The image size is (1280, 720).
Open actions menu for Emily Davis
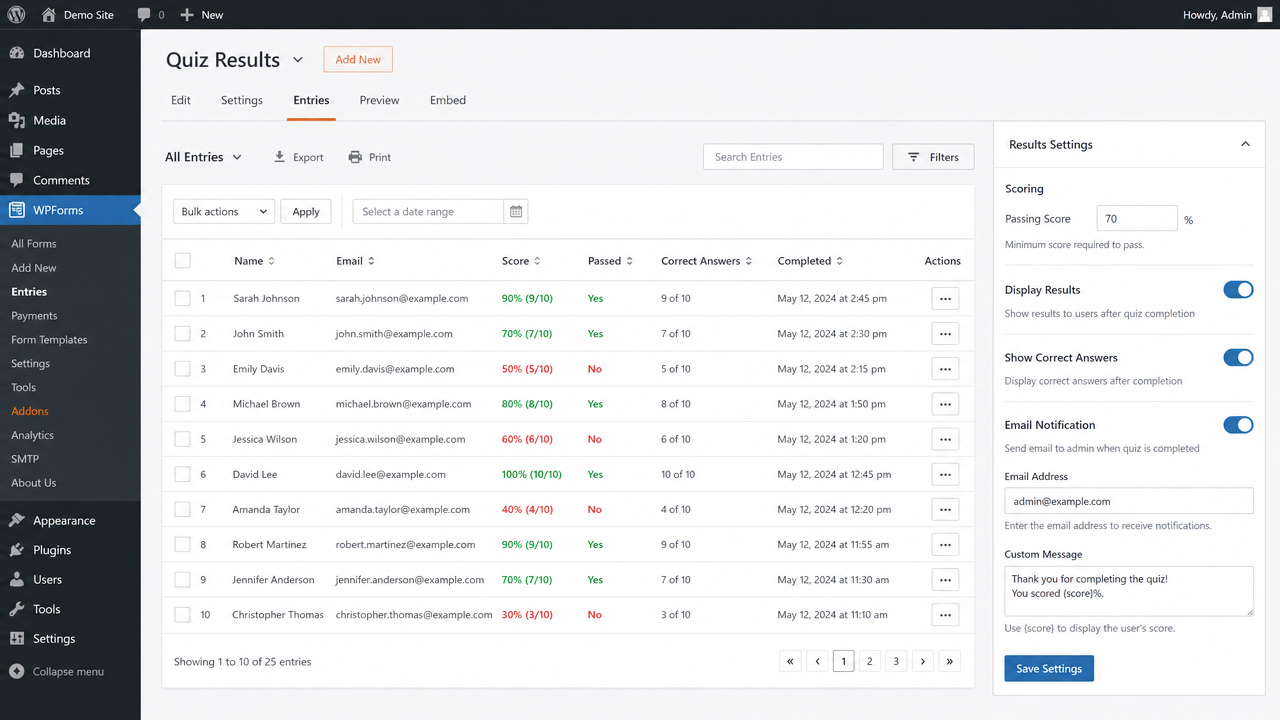pyautogui.click(x=945, y=369)
